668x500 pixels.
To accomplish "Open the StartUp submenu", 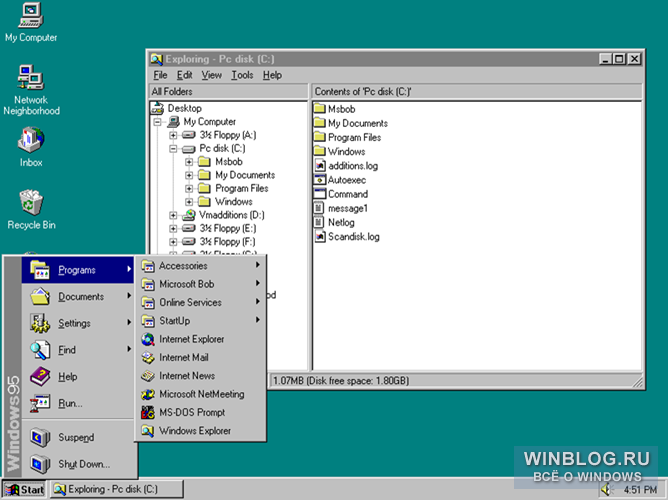I will pos(201,321).
